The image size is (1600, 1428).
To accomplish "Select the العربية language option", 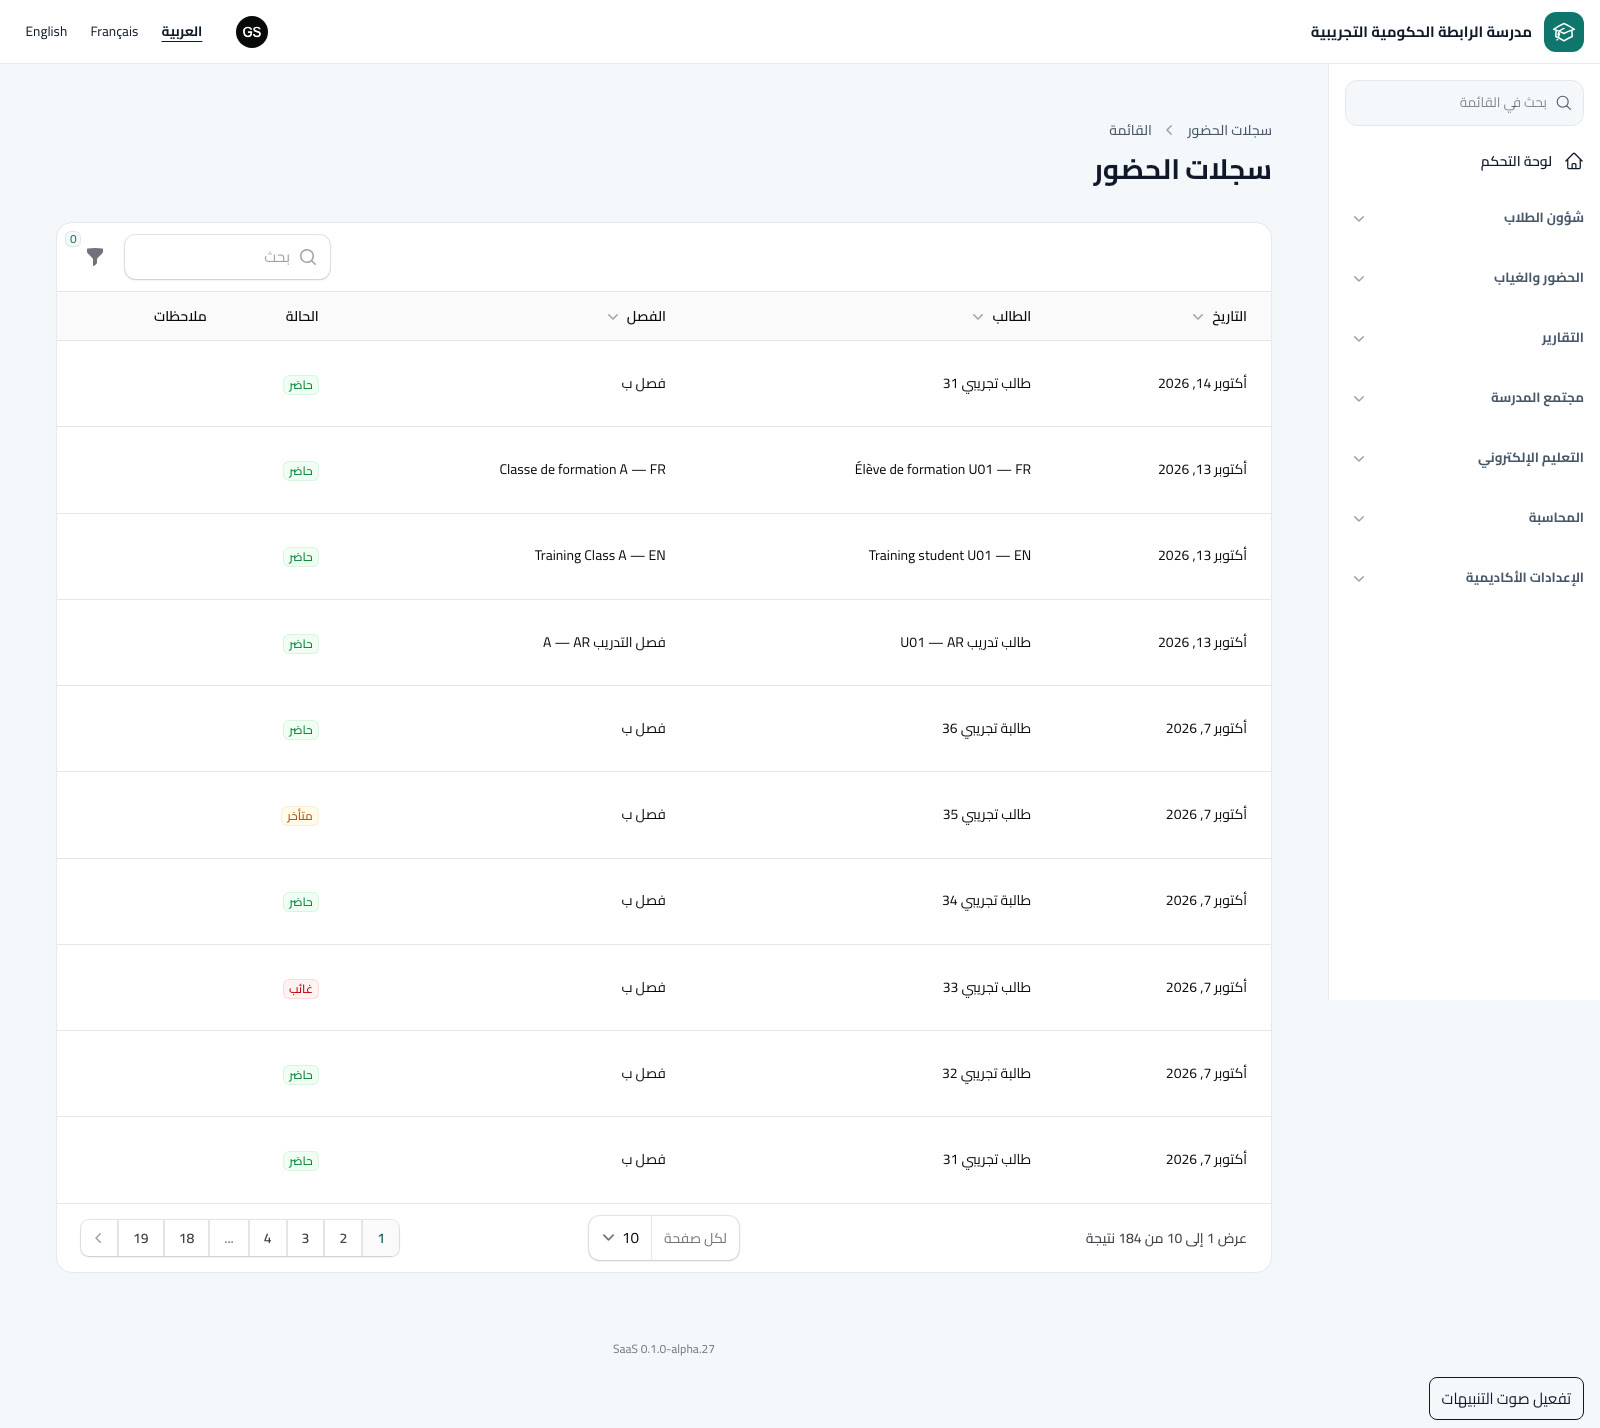I will coord(182,32).
